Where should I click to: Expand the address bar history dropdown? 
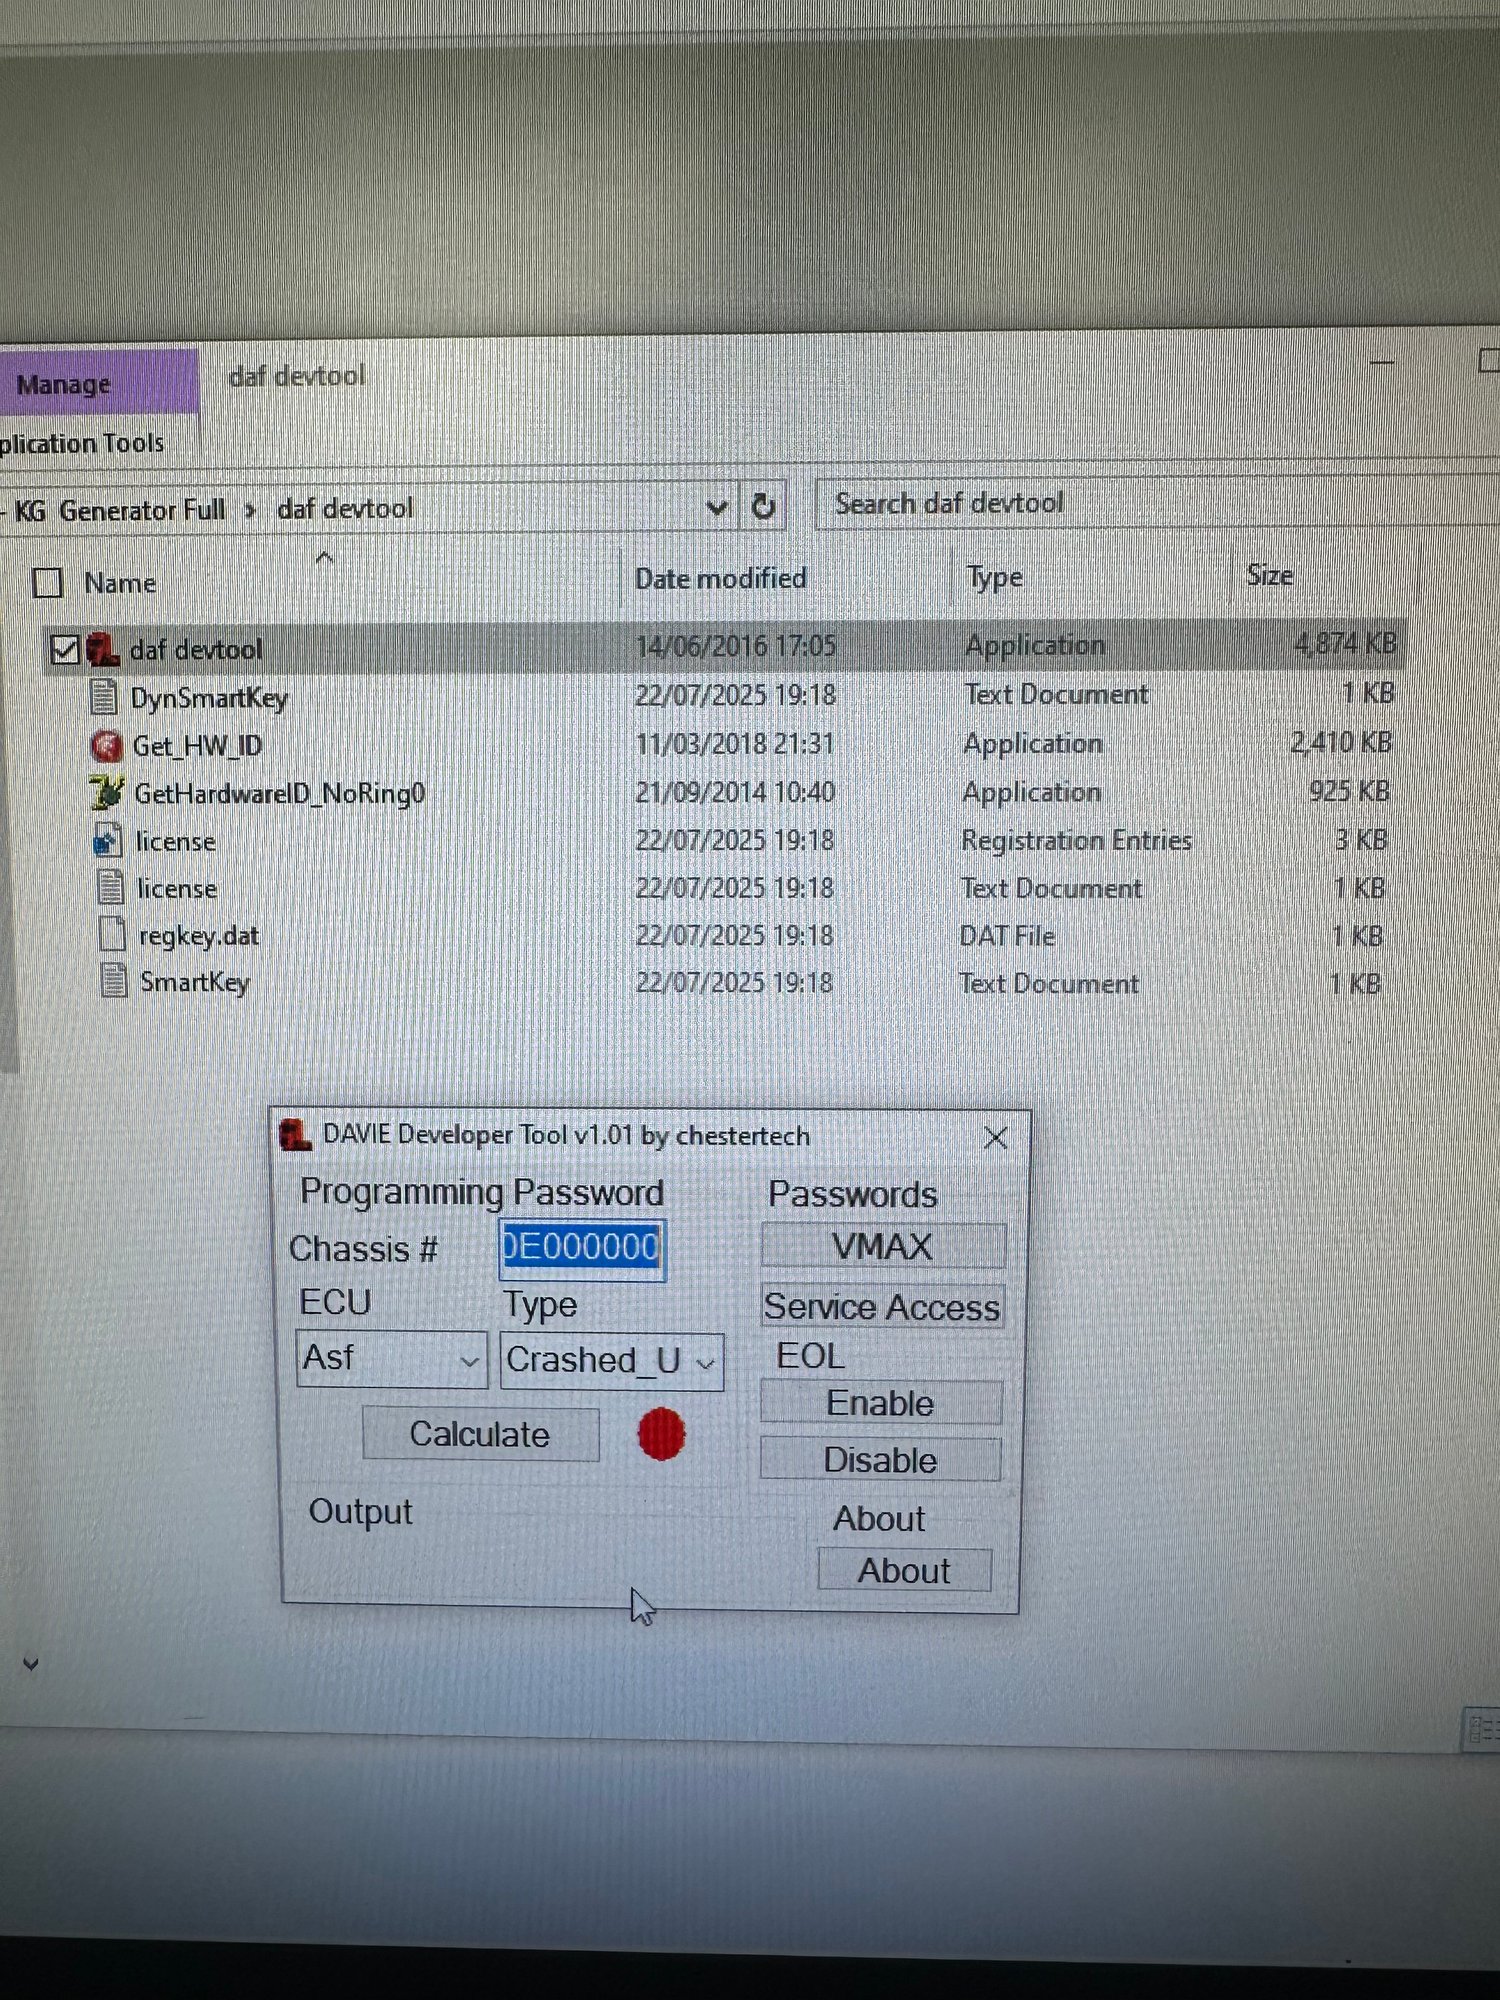click(717, 508)
